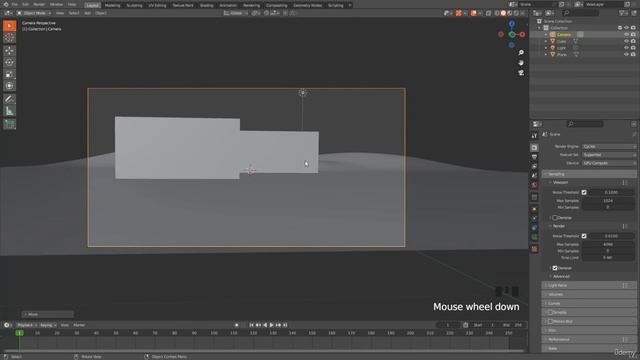Switch to the Sculpting workspace tab
Screen dimensions: 640x360
pos(134,5)
